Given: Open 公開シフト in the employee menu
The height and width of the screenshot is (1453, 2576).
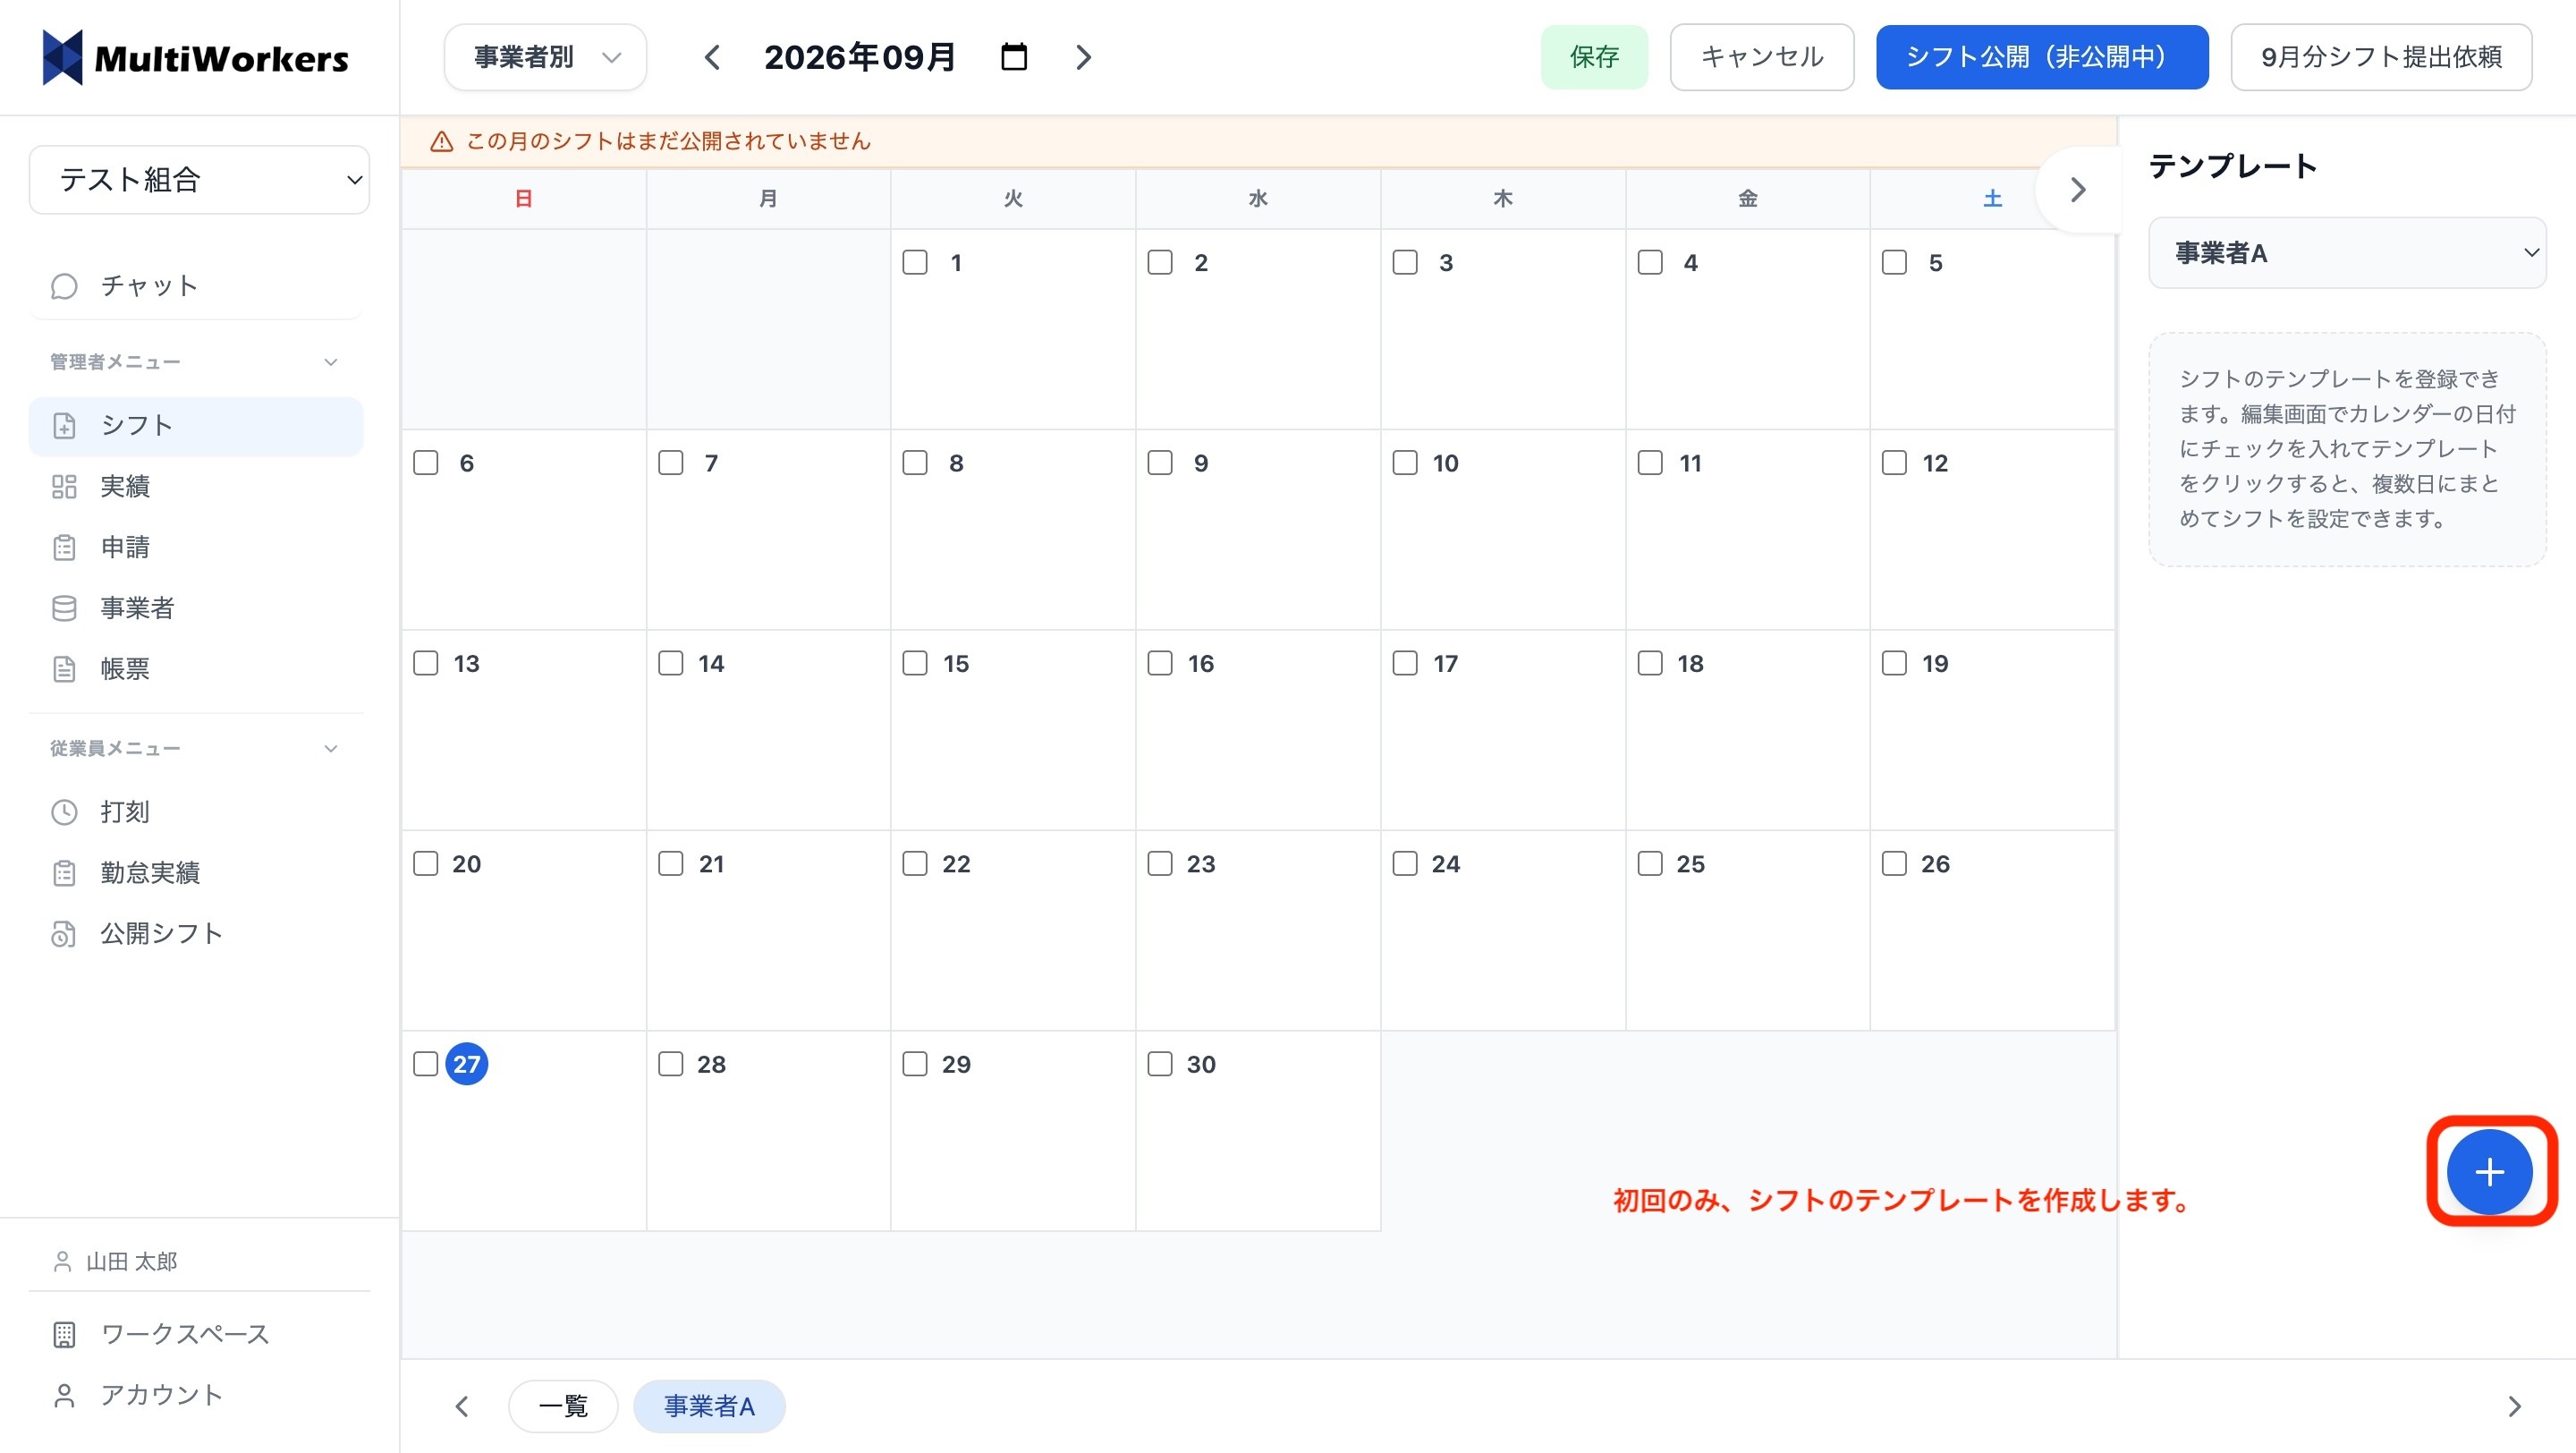Looking at the screenshot, I should (196, 934).
